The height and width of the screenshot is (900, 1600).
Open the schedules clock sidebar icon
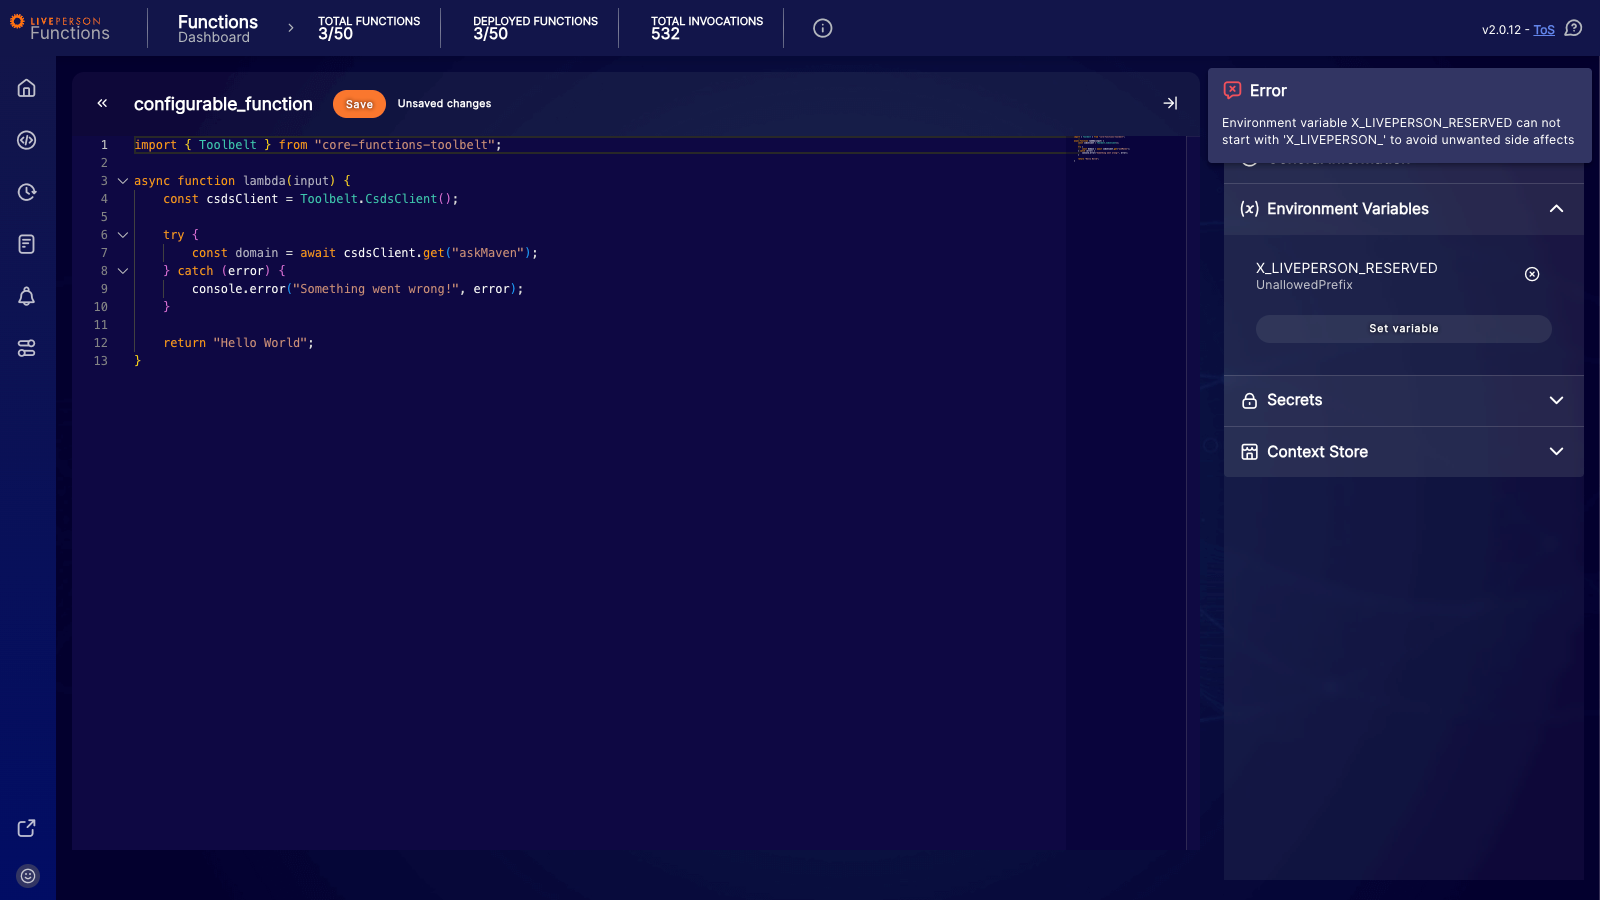(27, 192)
